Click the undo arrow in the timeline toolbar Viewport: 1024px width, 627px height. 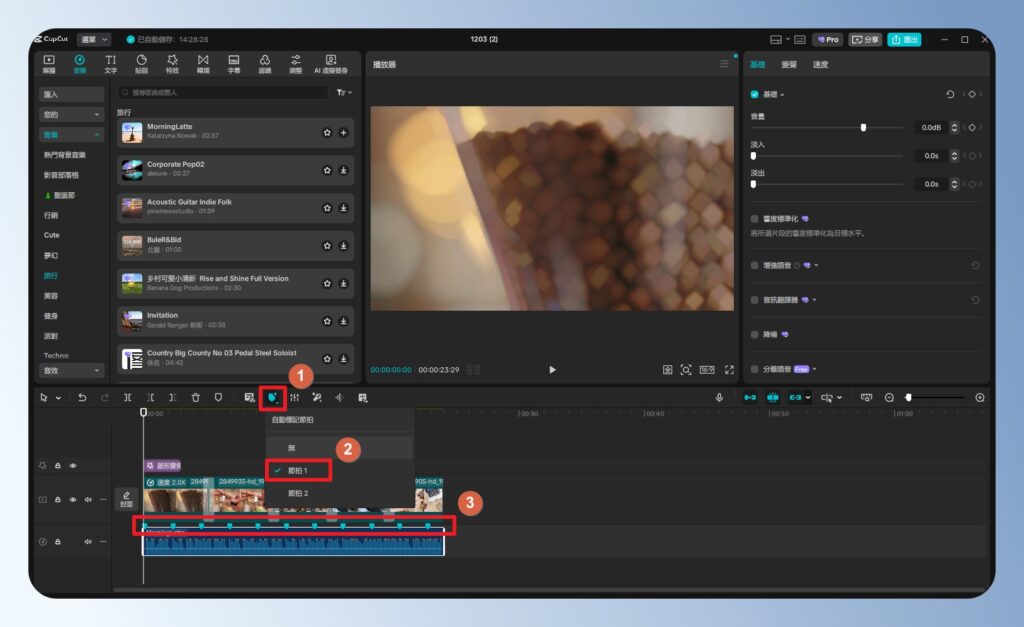(82, 397)
